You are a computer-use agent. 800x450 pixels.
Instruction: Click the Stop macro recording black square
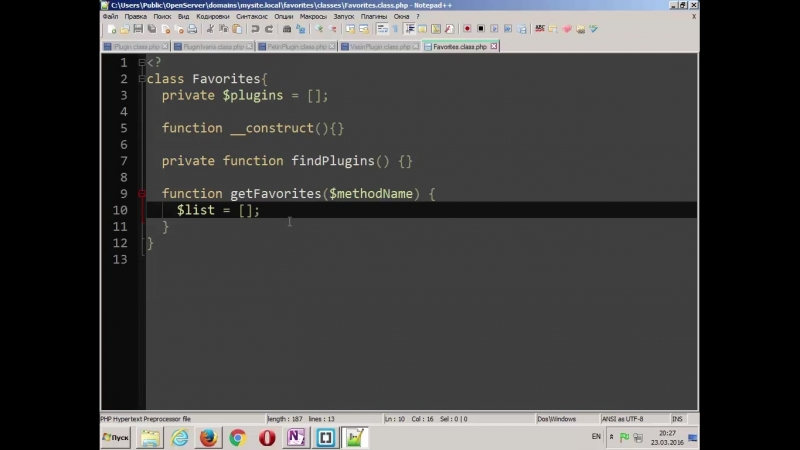tap(481, 29)
